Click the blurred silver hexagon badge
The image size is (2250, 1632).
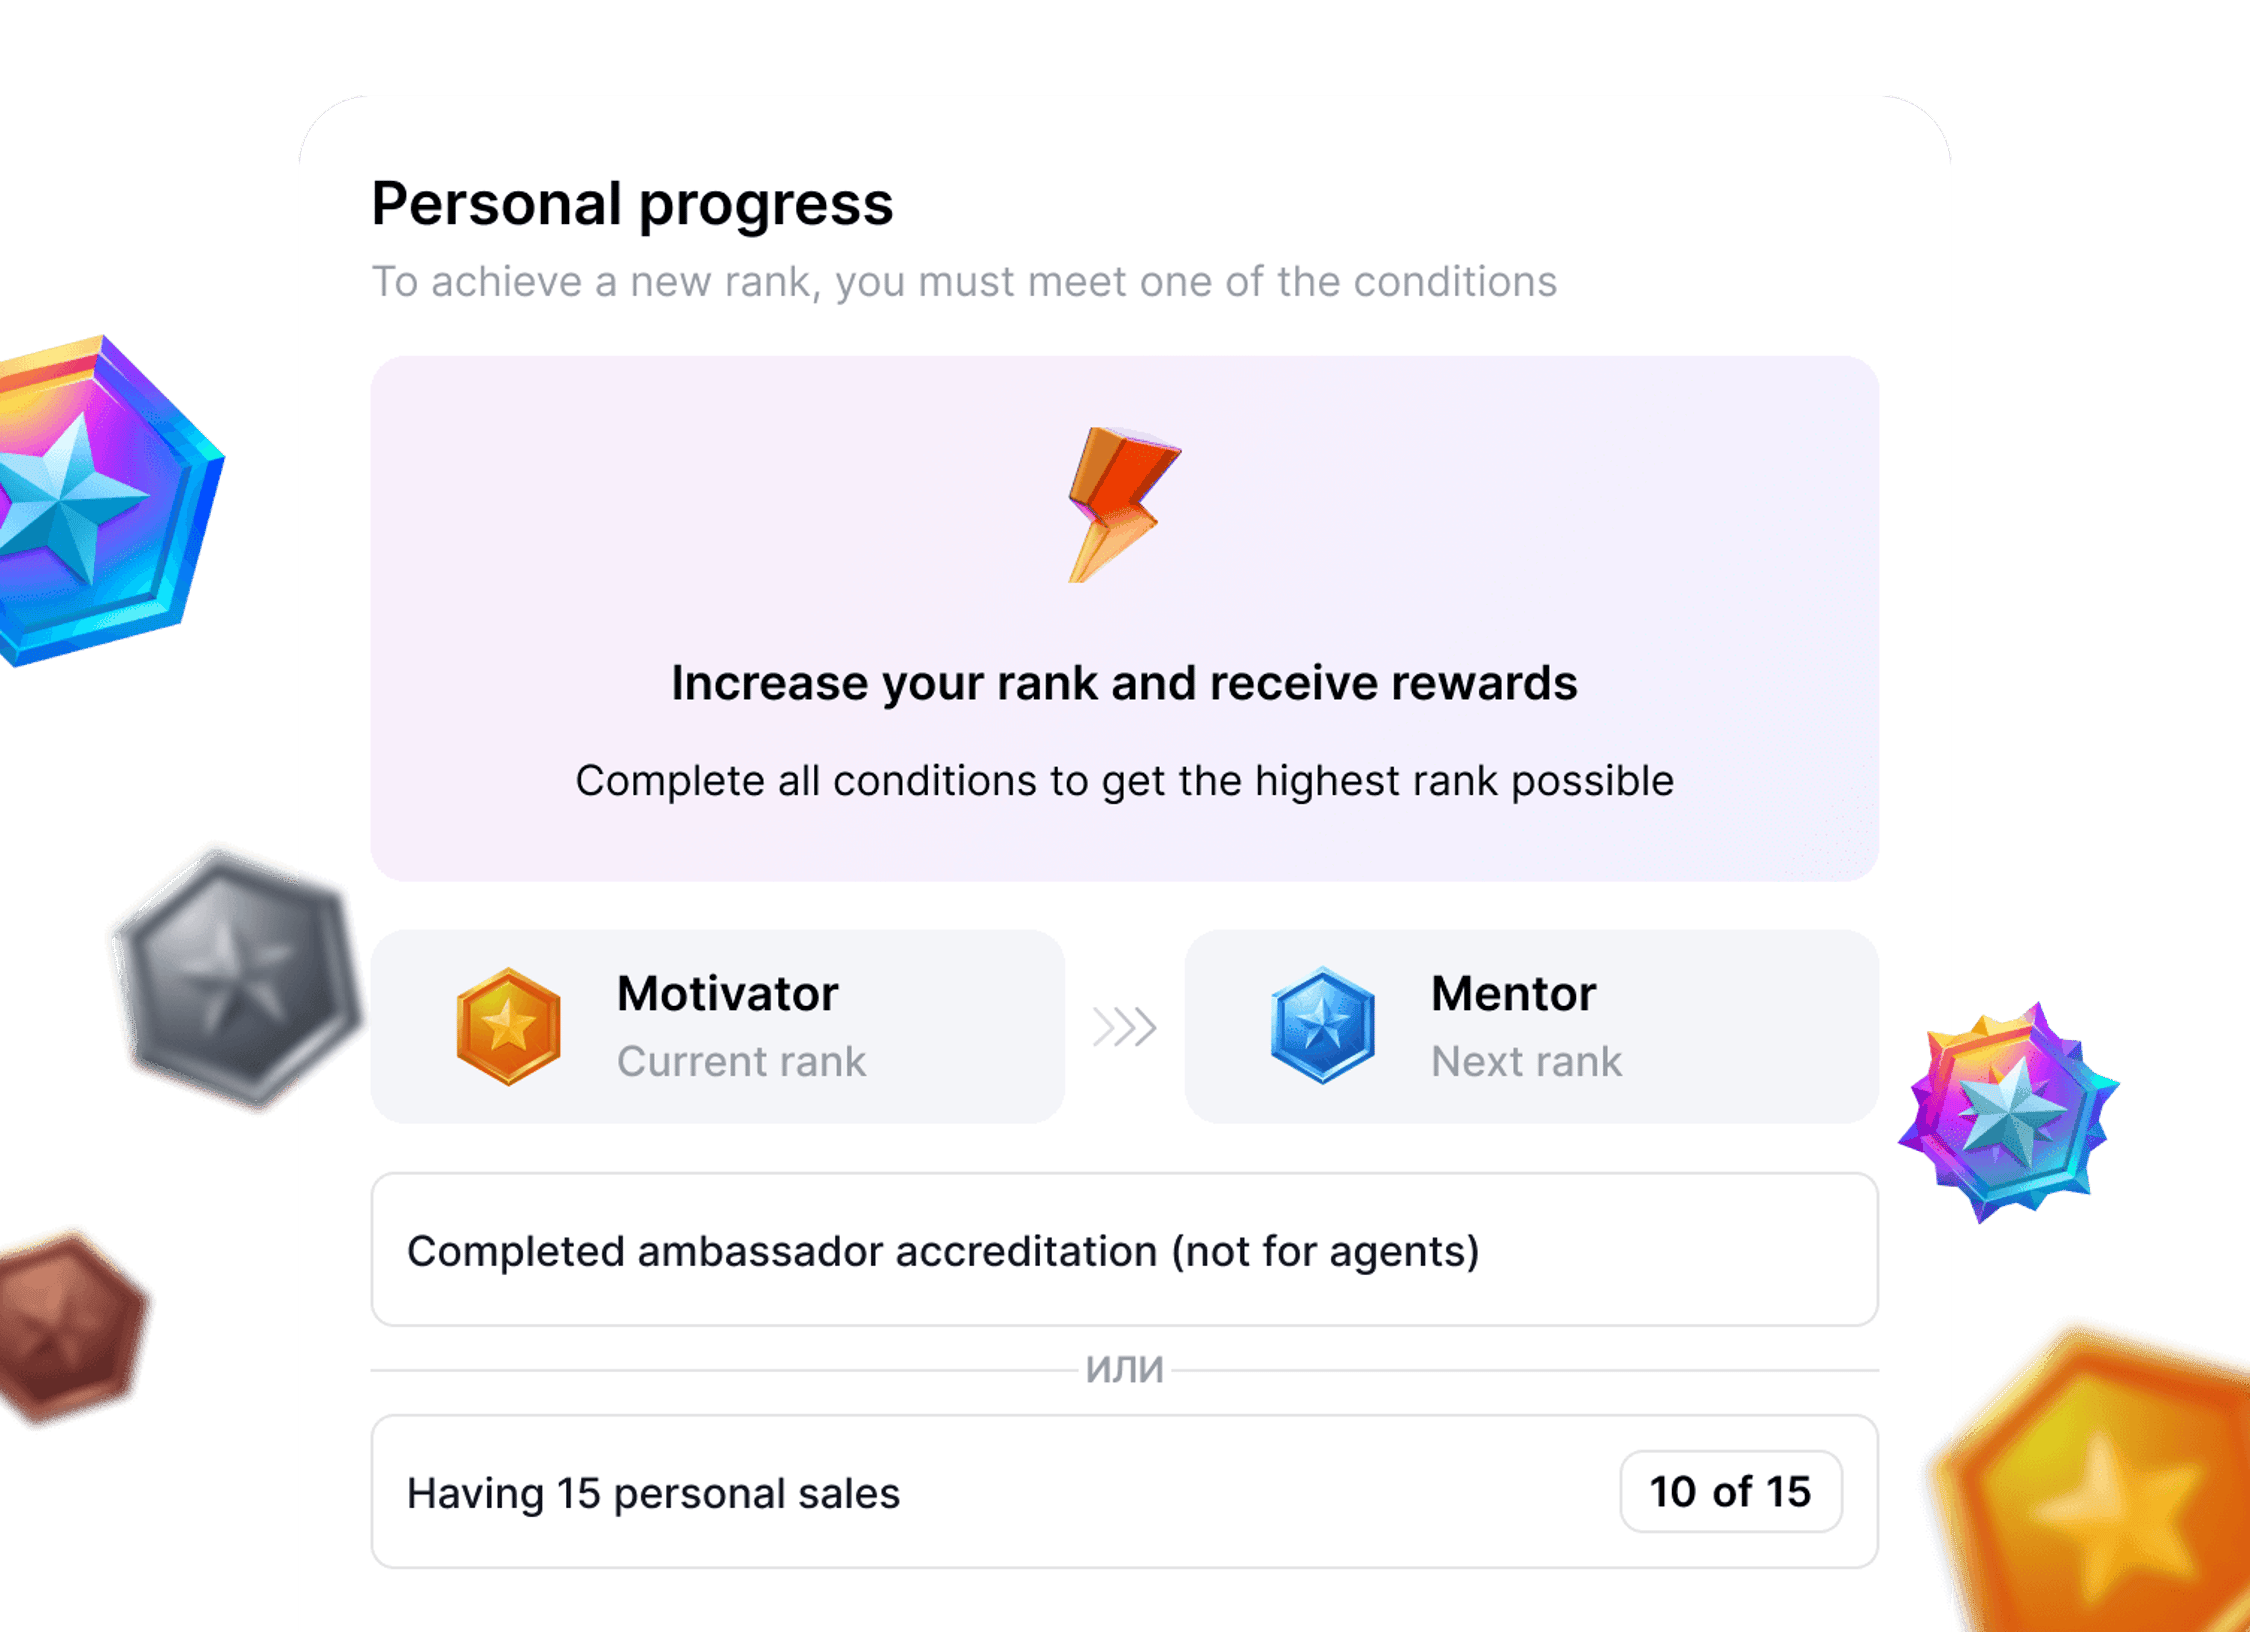(238, 980)
